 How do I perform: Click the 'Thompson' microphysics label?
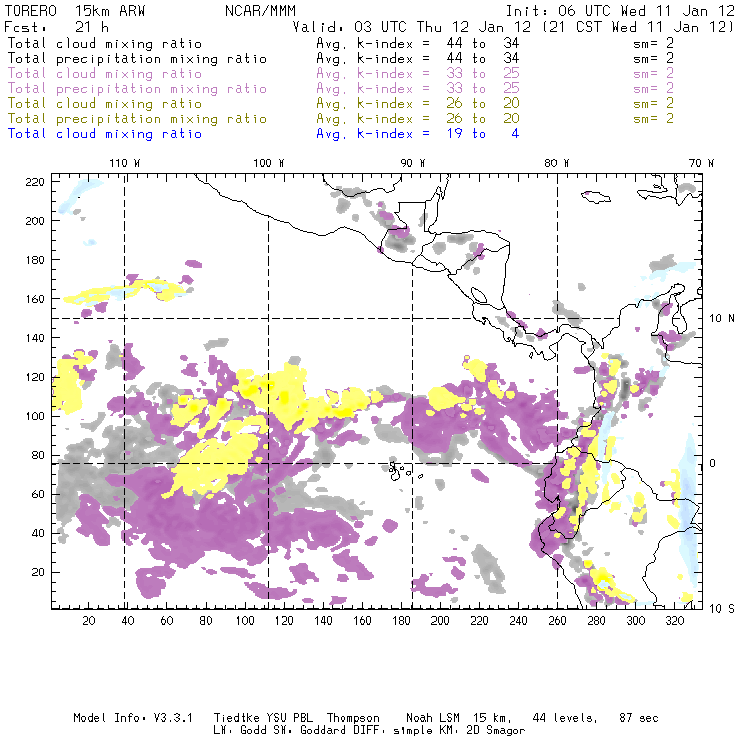click(x=353, y=718)
